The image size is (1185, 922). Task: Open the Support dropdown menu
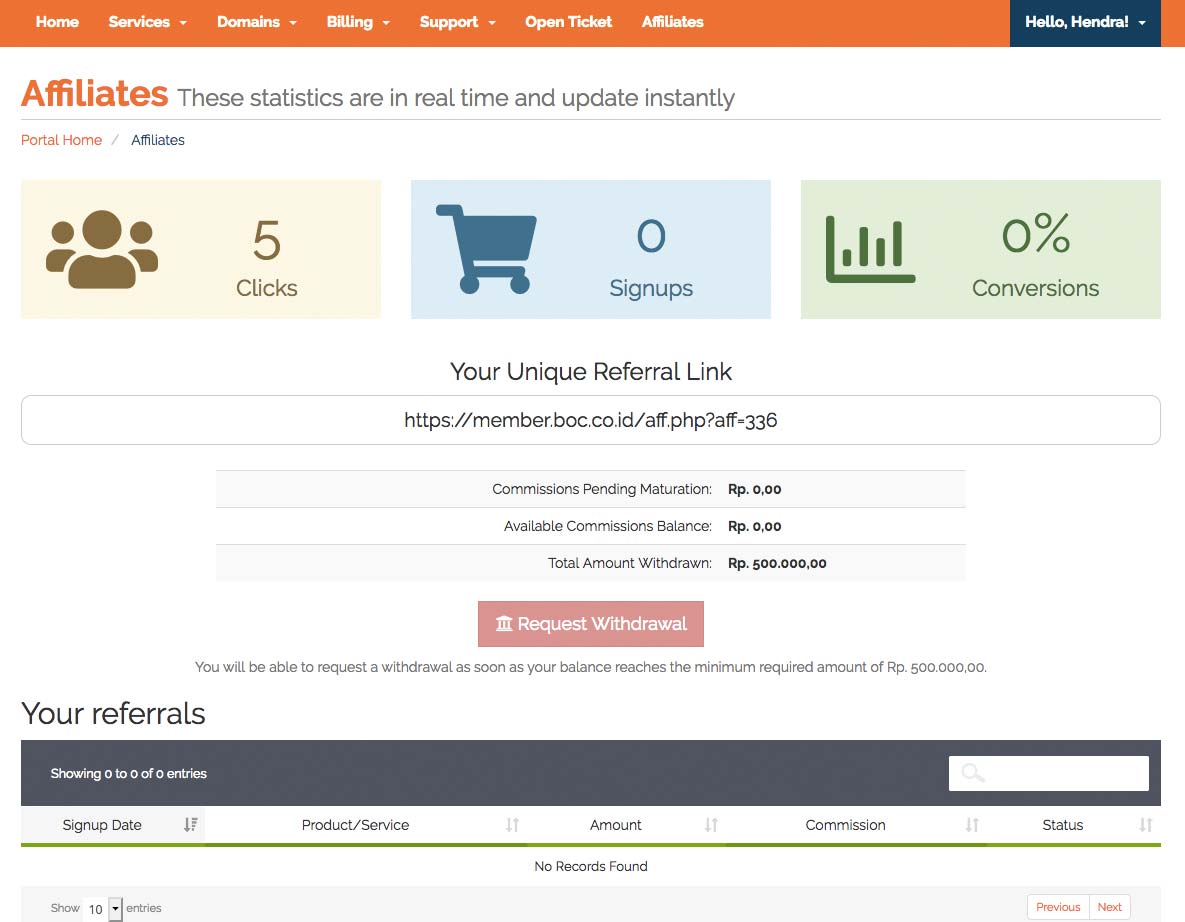point(457,22)
